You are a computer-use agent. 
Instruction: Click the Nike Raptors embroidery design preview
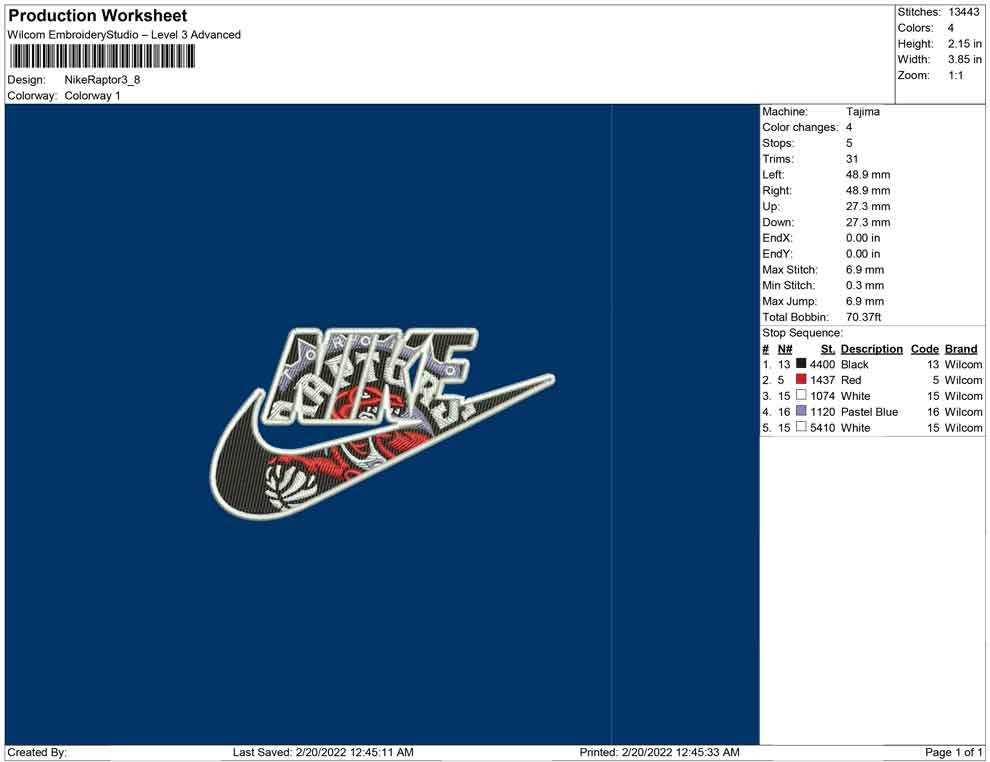(382, 424)
